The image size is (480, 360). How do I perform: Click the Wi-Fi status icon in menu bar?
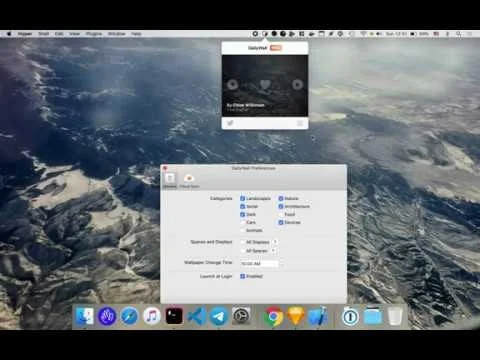363,34
